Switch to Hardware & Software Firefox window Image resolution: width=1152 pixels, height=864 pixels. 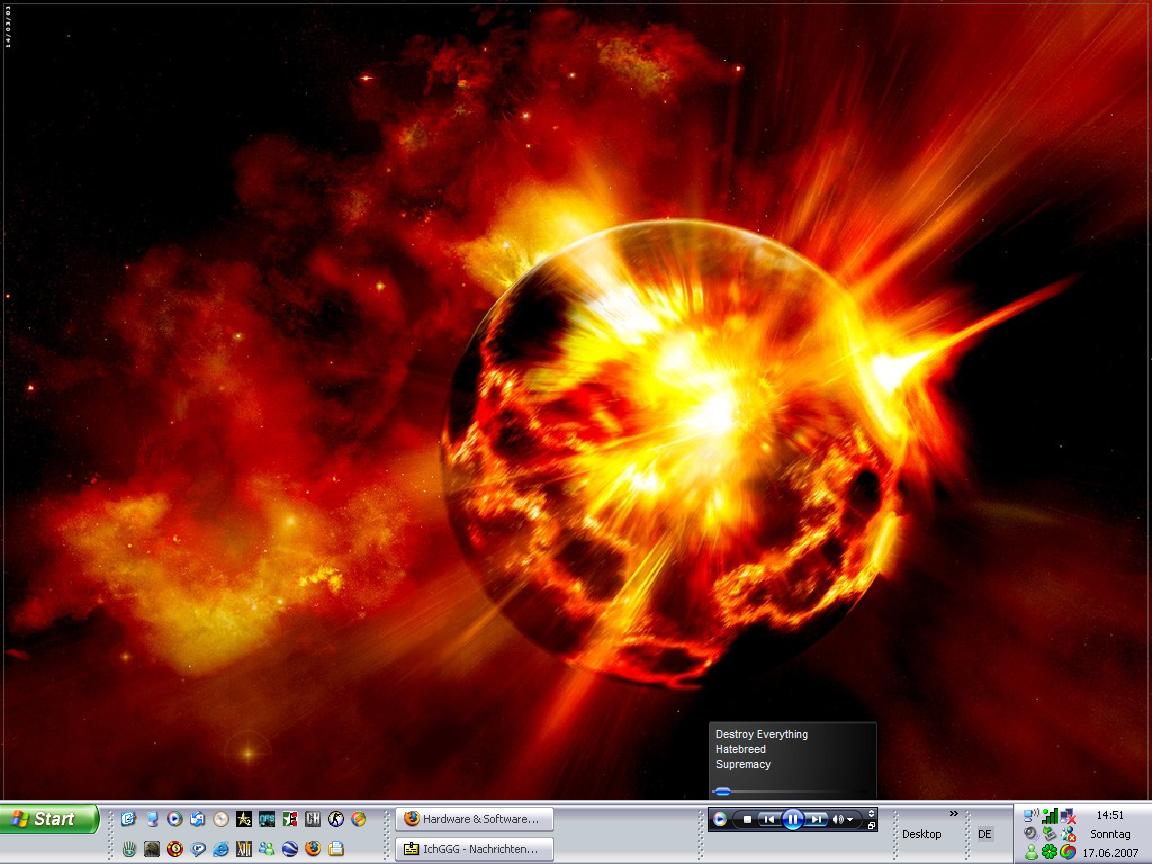[x=474, y=819]
